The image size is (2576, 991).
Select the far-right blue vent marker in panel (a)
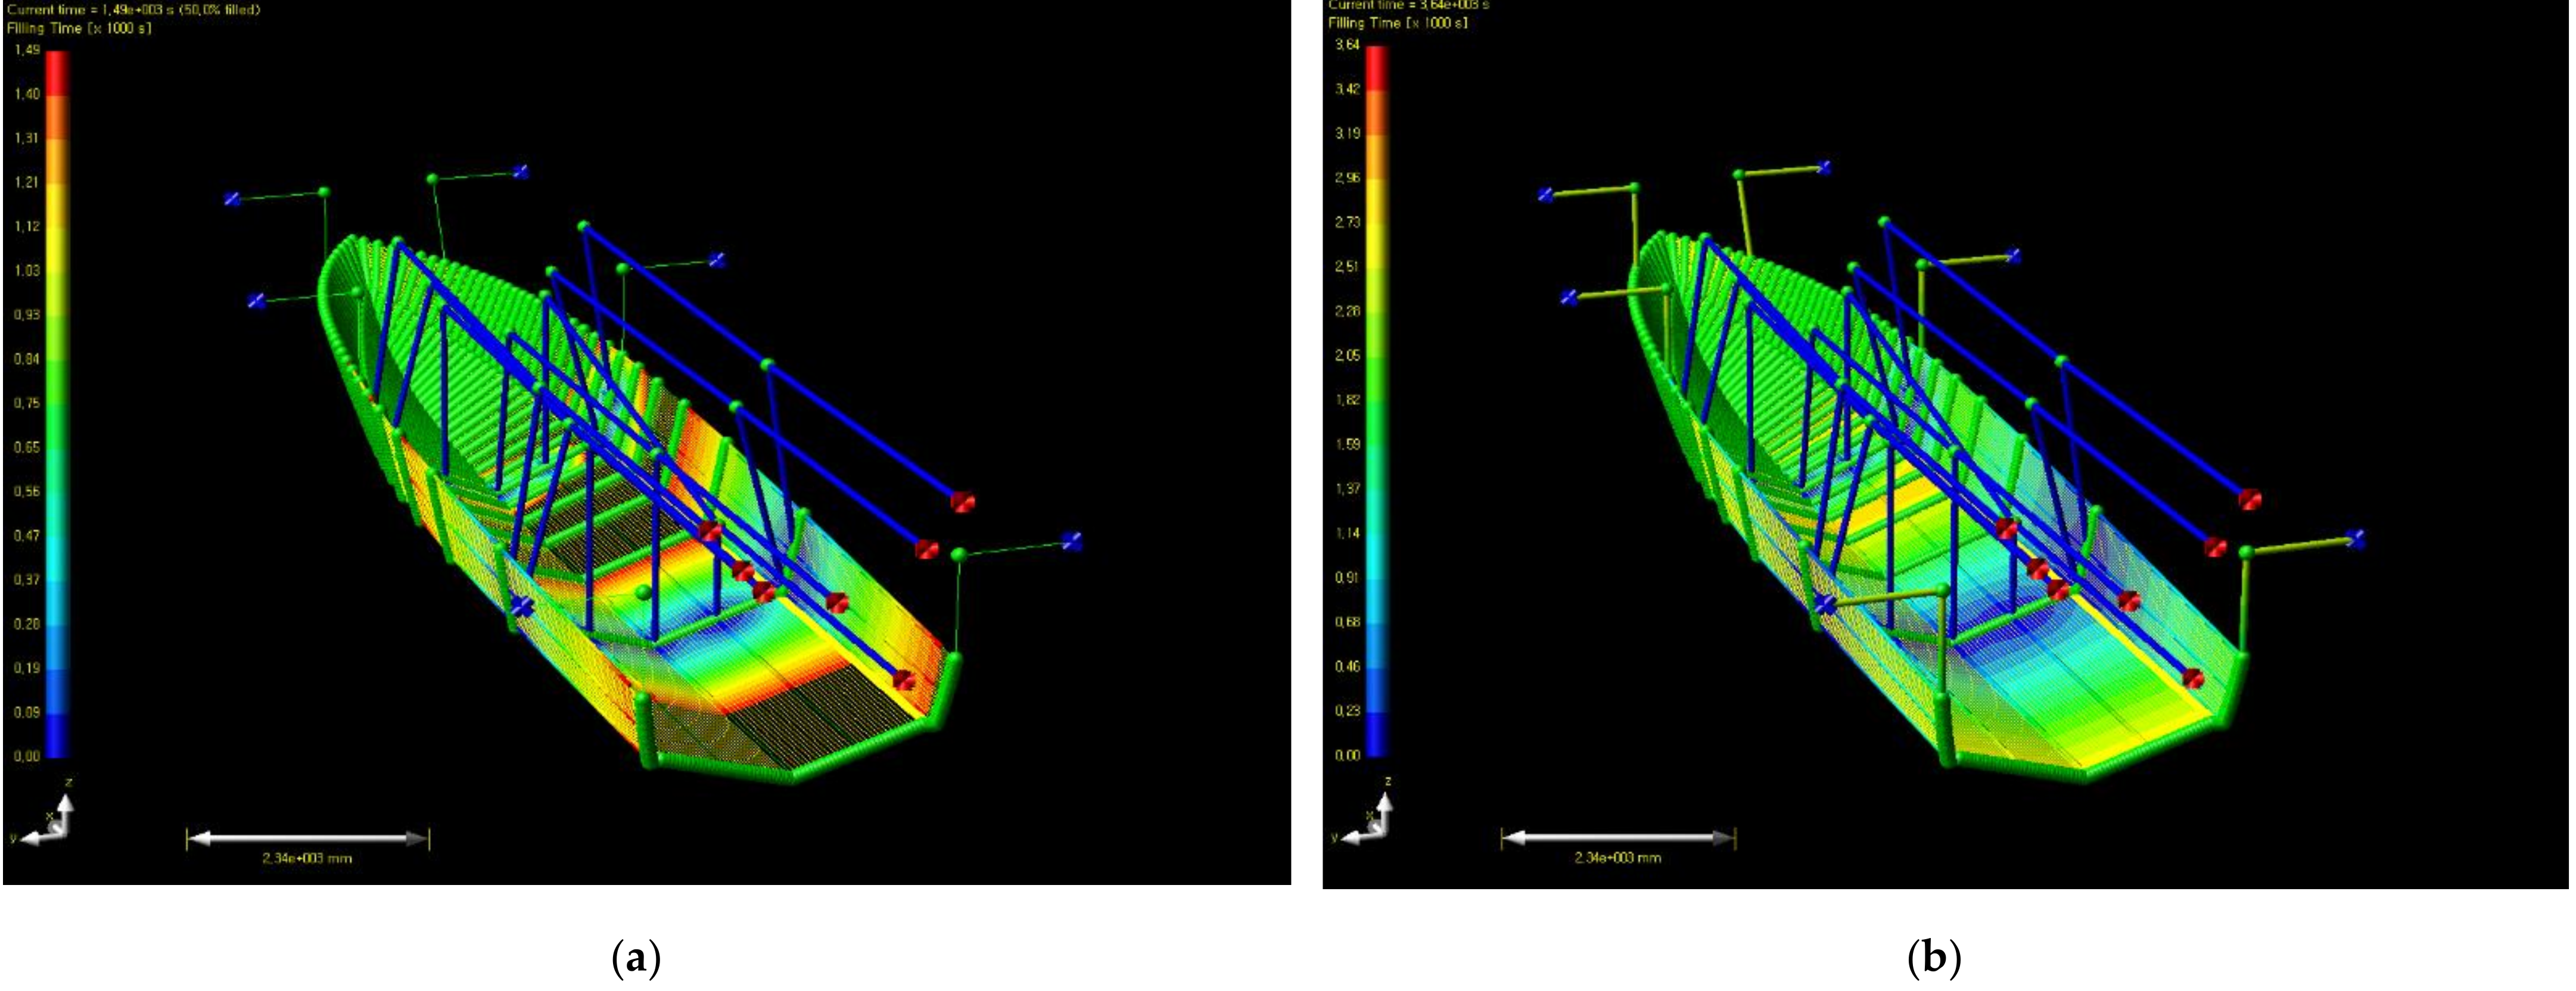pyautogui.click(x=1072, y=541)
